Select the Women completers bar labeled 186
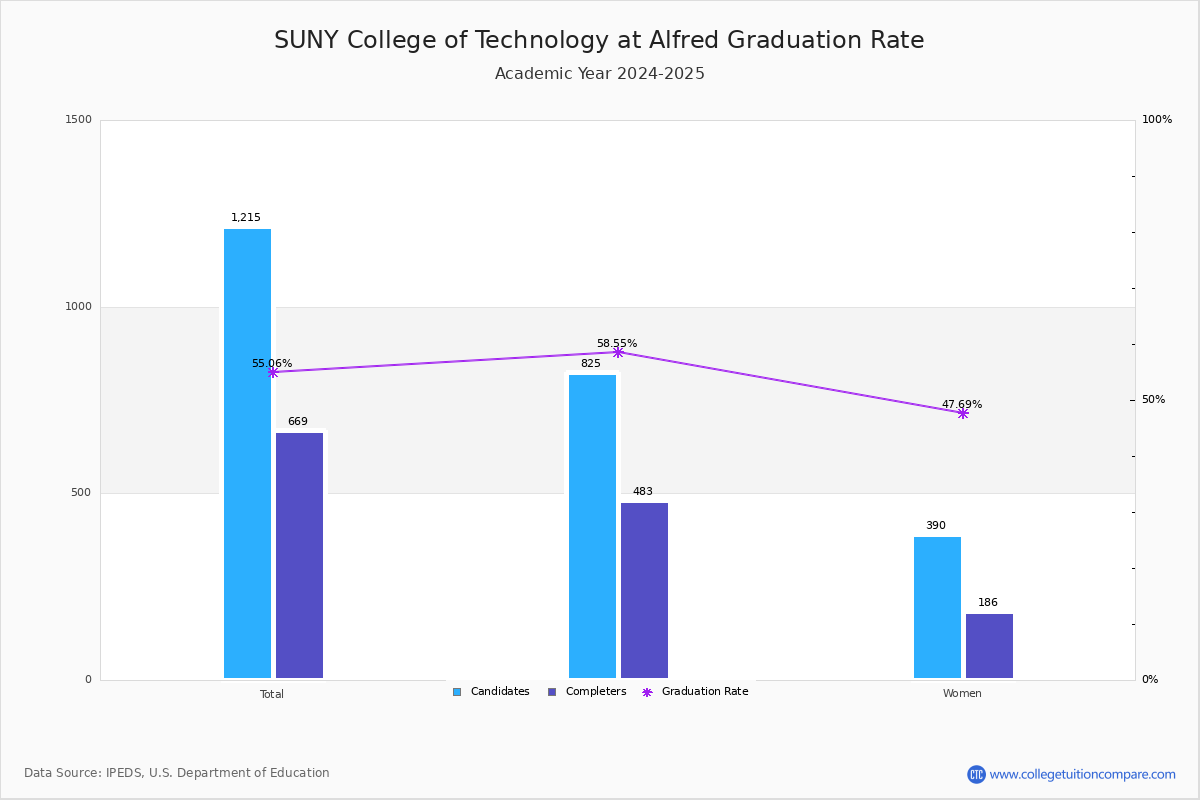1200x800 pixels. point(989,646)
